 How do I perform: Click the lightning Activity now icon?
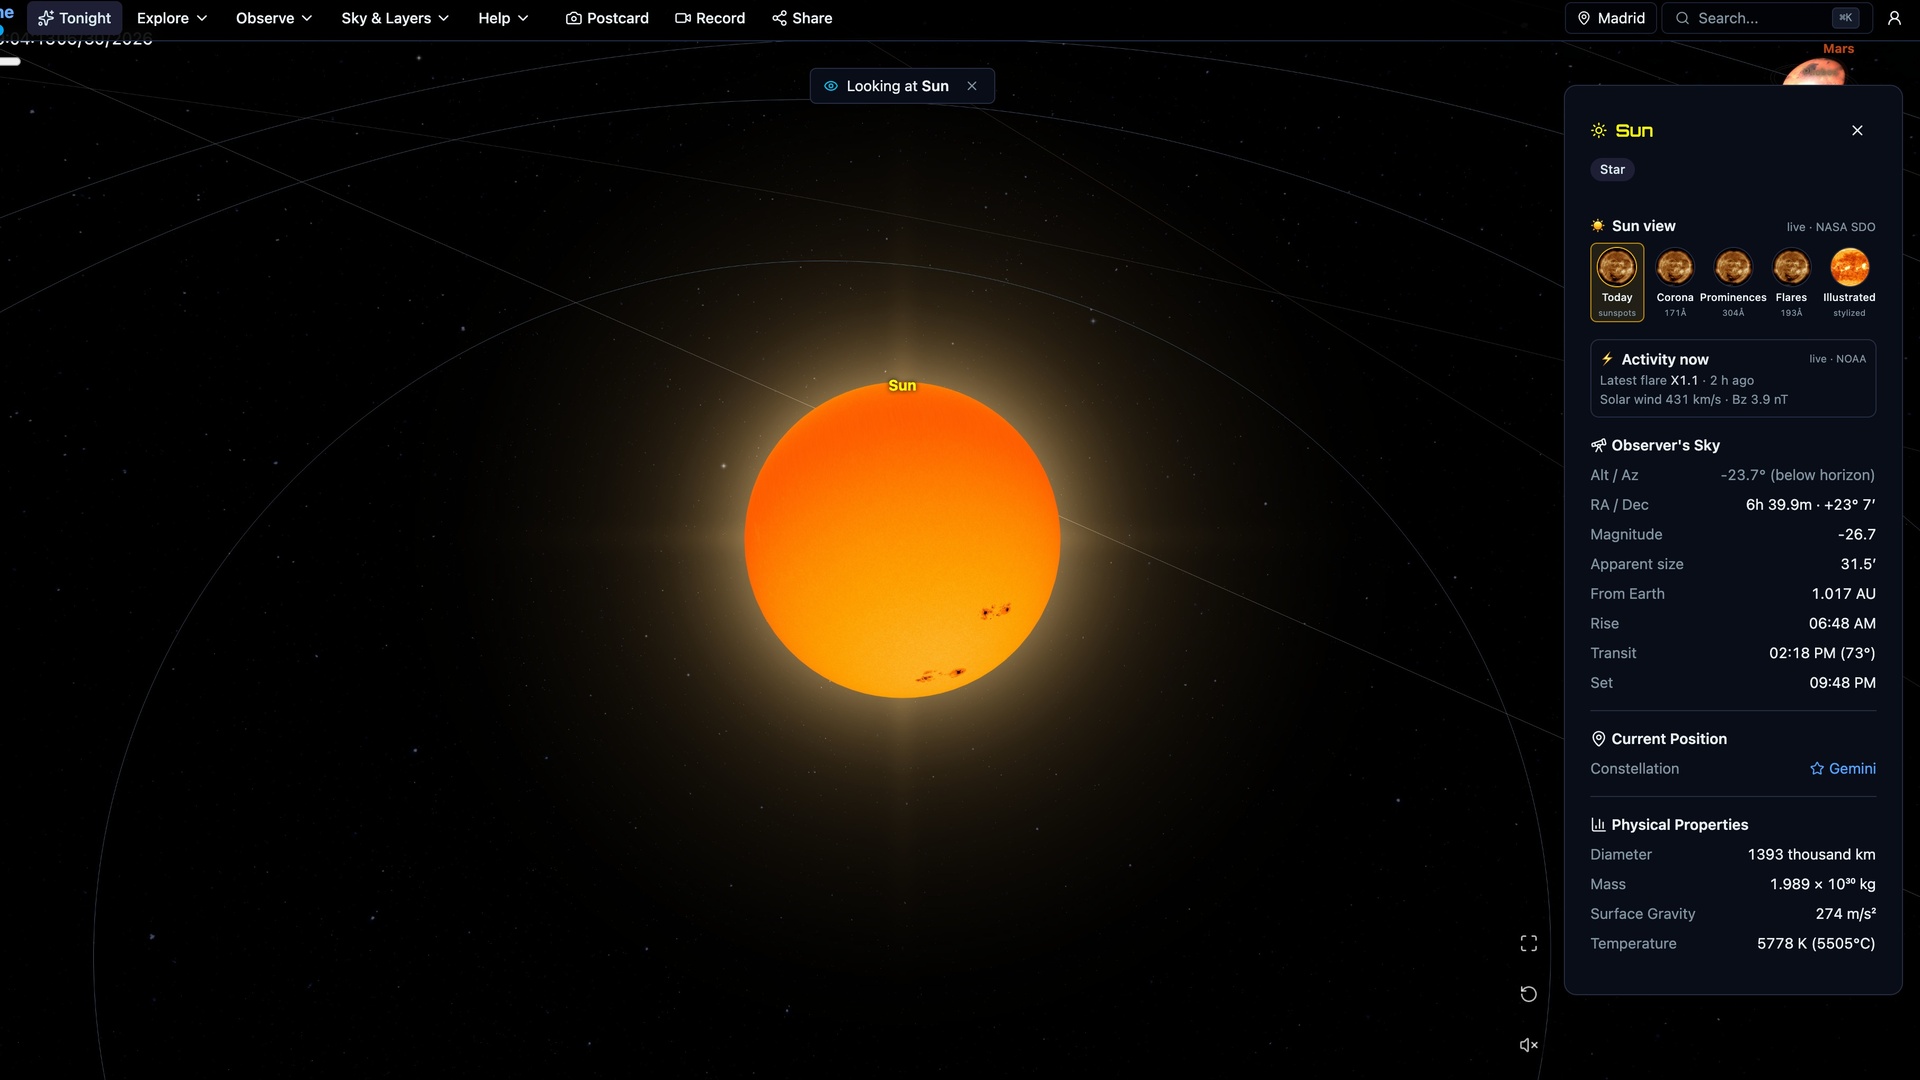(1607, 359)
